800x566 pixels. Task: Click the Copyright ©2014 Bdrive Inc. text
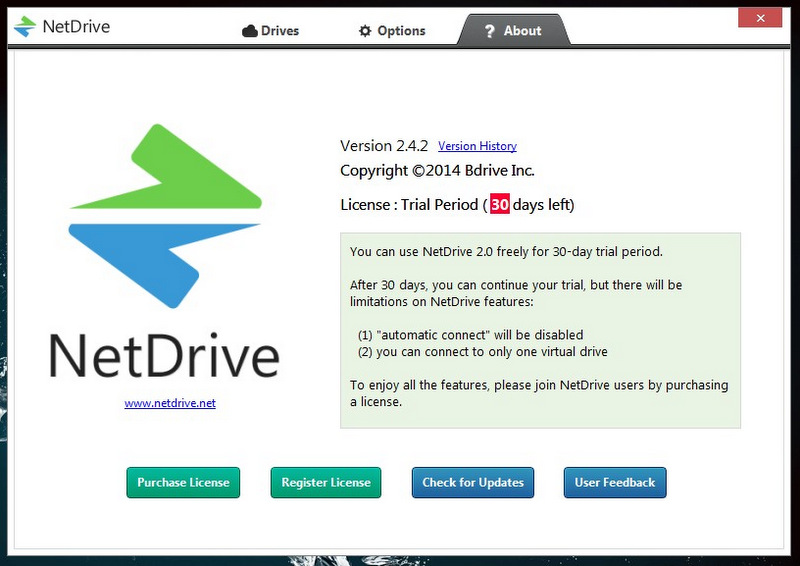tap(437, 170)
